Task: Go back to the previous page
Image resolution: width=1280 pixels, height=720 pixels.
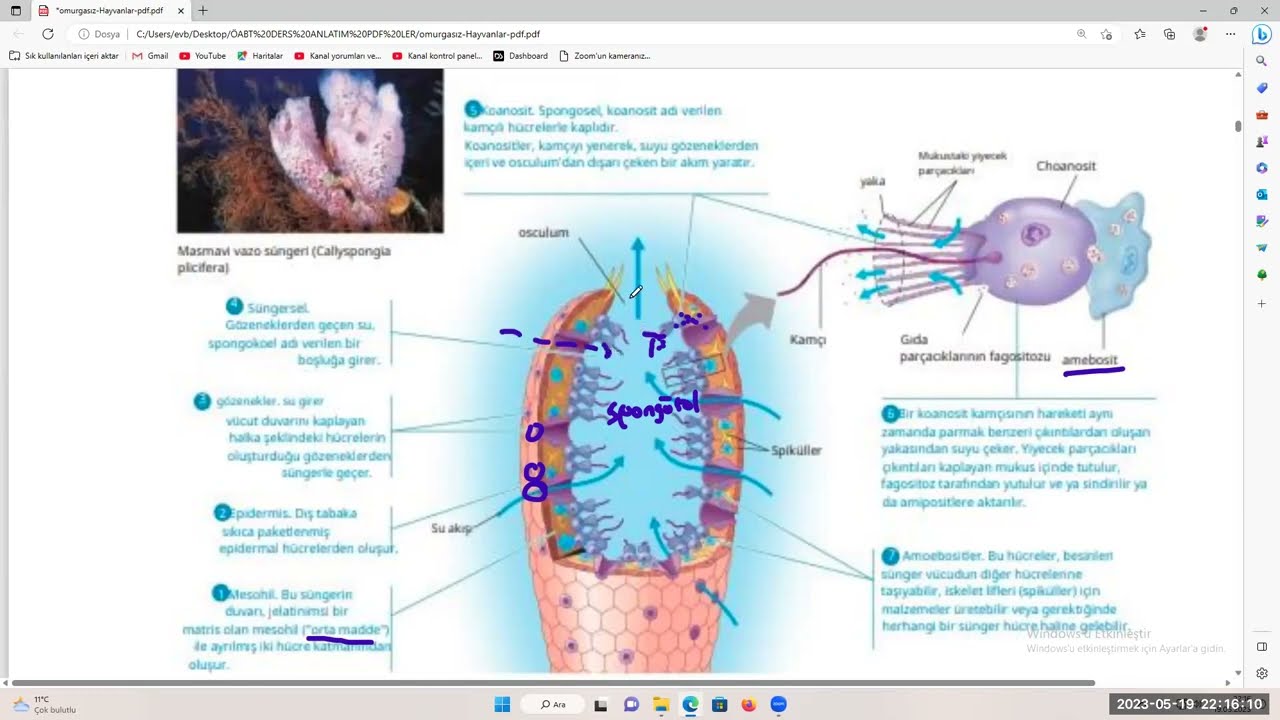Action: (x=19, y=33)
